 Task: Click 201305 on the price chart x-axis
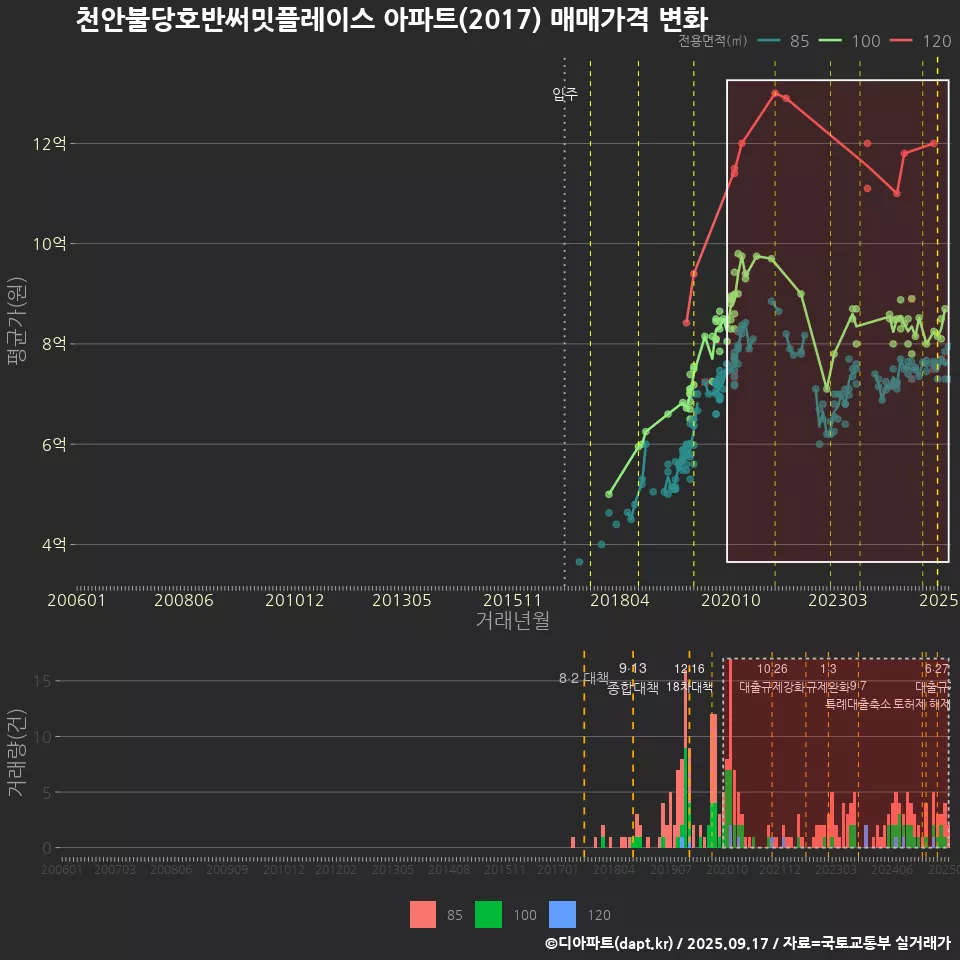[x=402, y=600]
